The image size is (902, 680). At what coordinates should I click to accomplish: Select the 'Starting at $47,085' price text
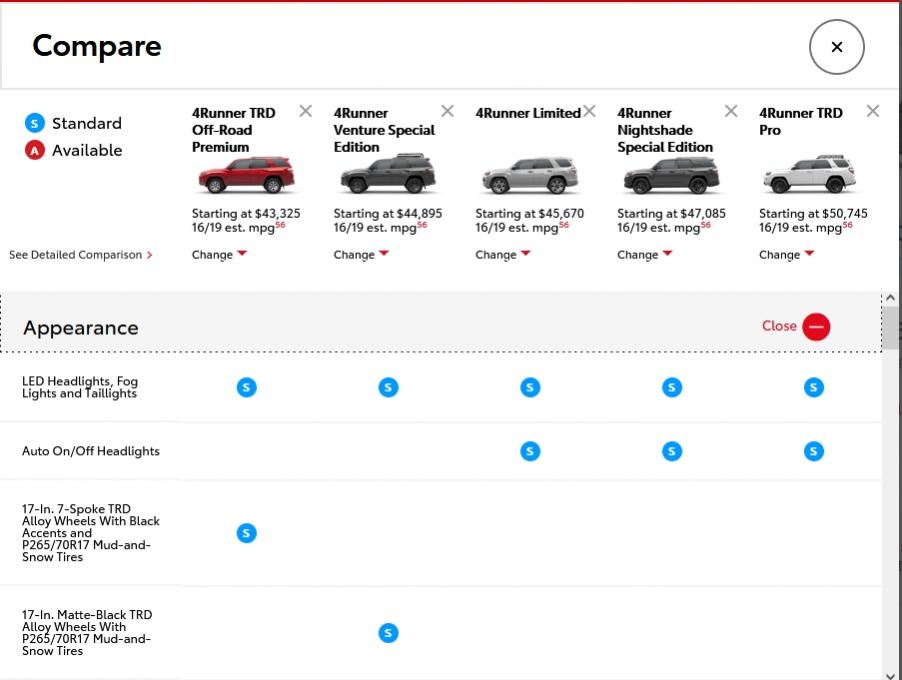[x=671, y=213]
